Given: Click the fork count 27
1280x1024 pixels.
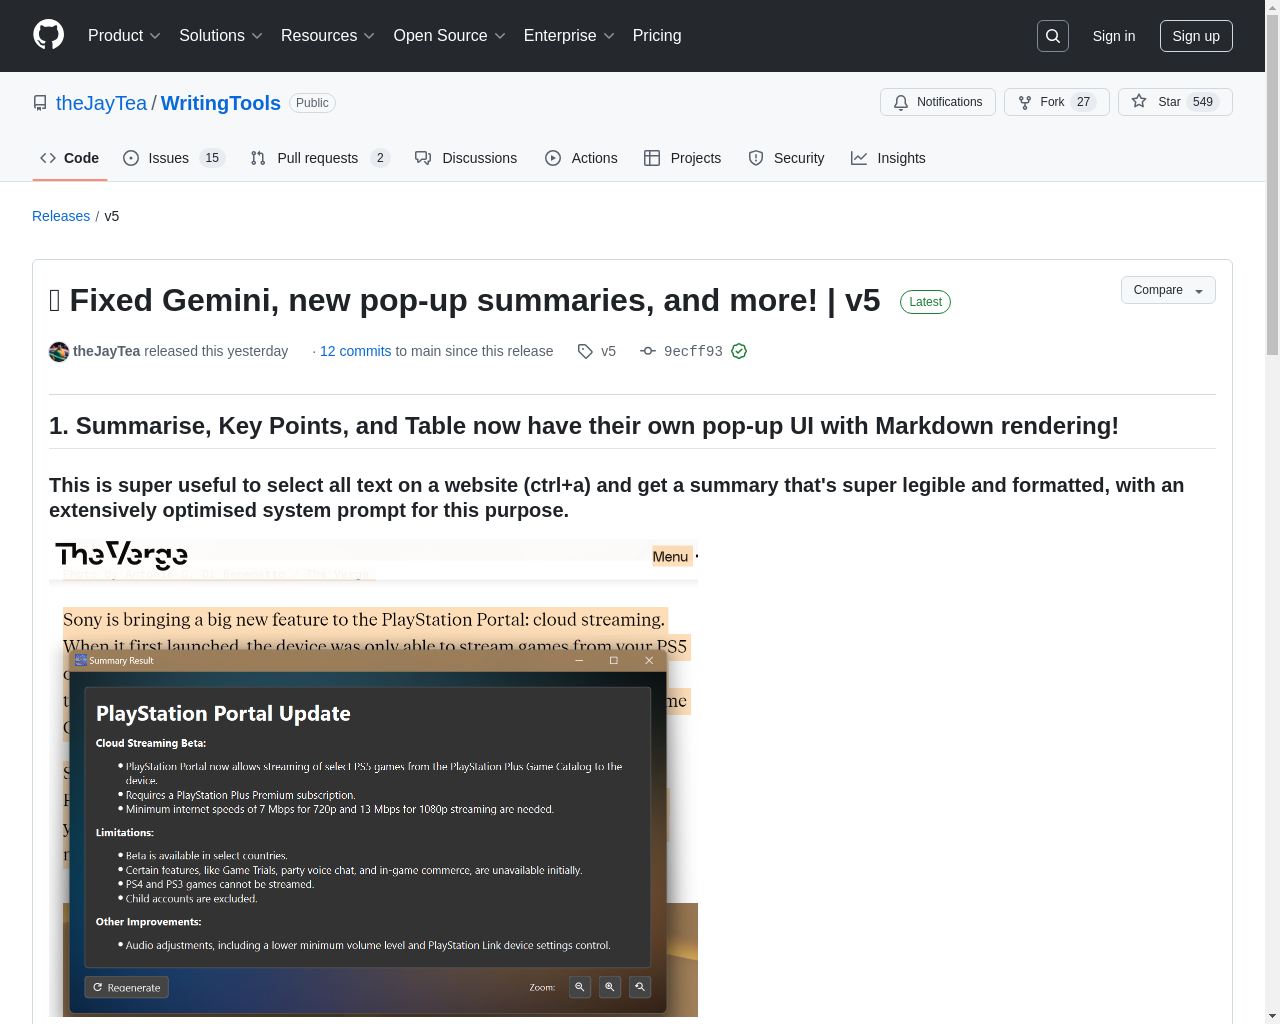Looking at the screenshot, I should pos(1083,102).
